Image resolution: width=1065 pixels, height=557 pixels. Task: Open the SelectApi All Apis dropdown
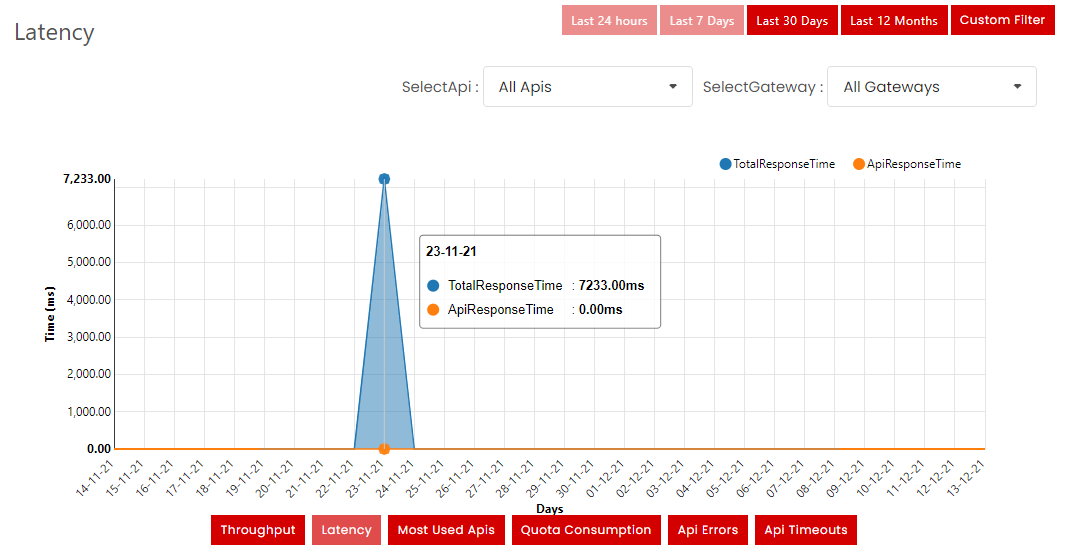[587, 87]
